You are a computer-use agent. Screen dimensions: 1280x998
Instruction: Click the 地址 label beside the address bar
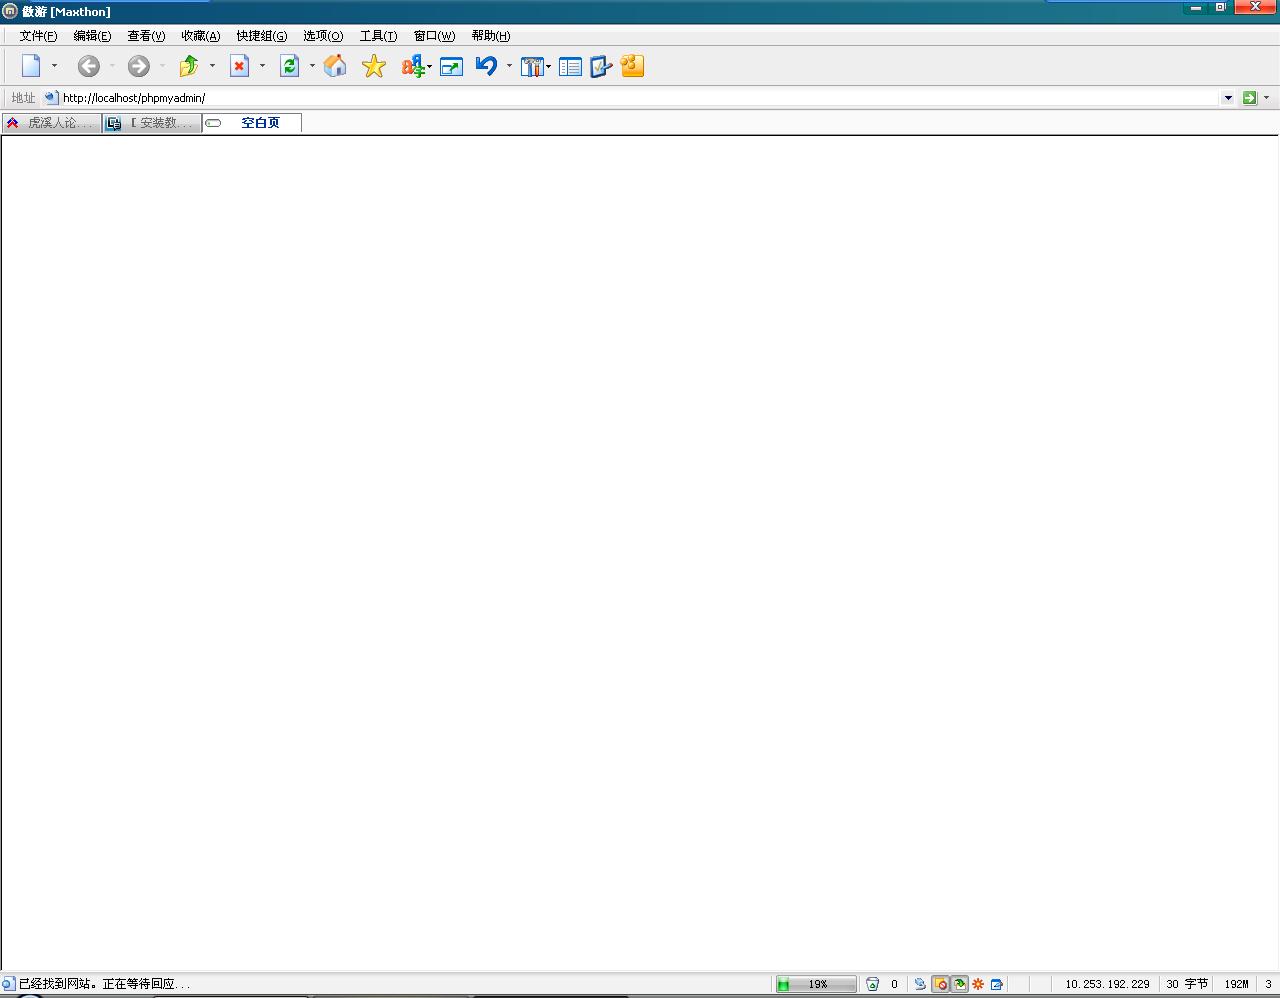[x=23, y=98]
